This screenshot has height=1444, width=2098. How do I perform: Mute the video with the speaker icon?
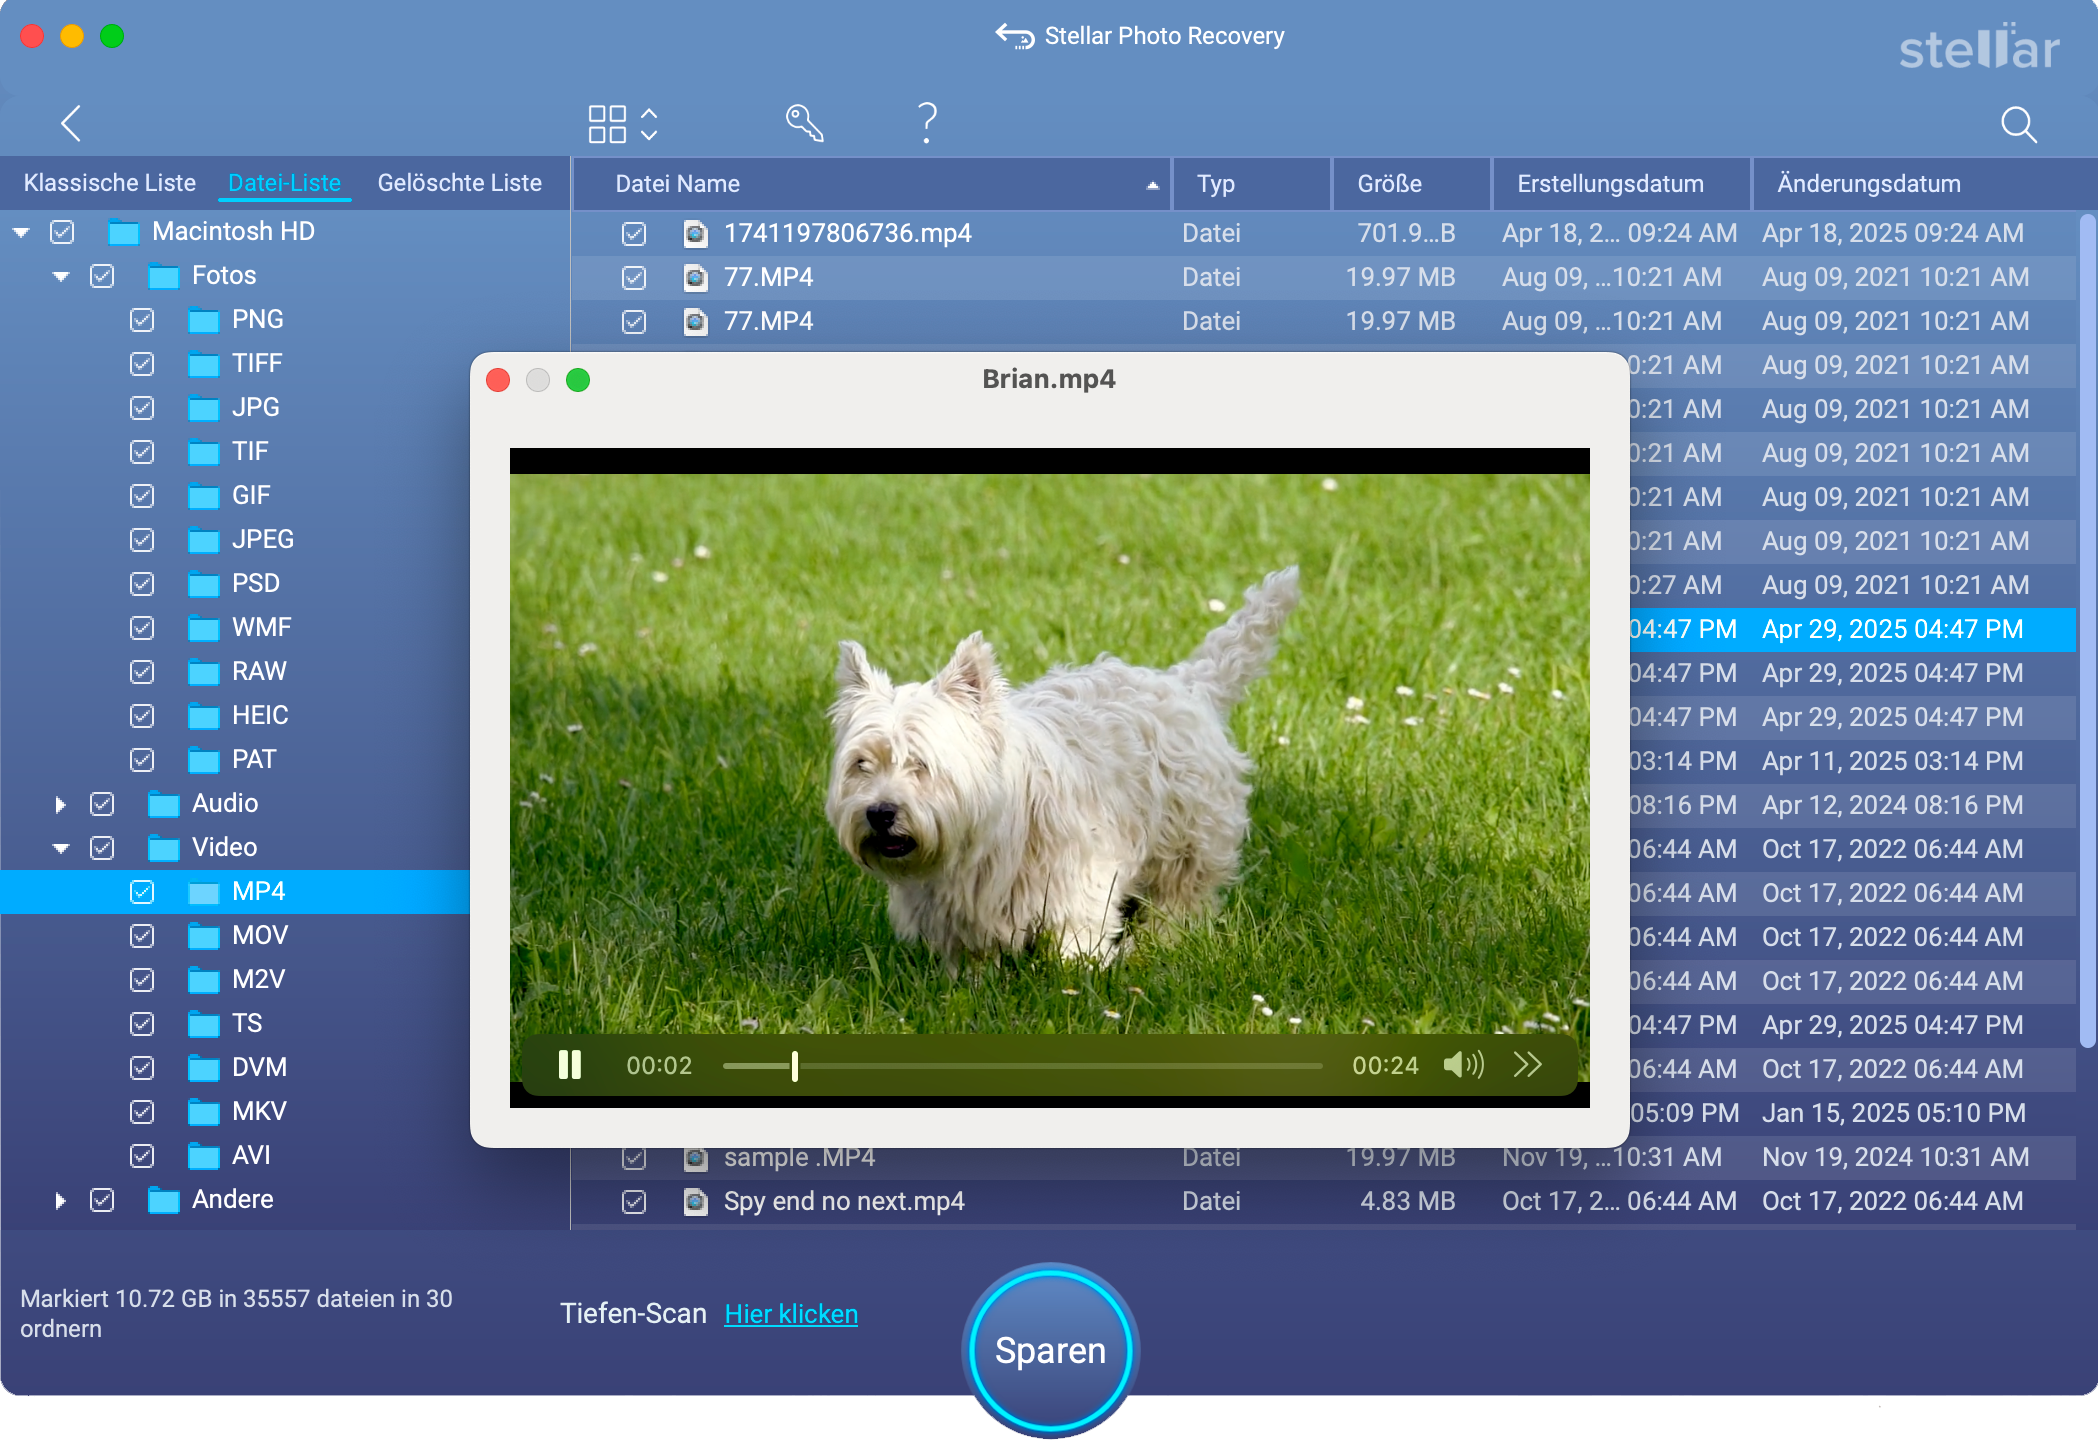pos(1463,1065)
